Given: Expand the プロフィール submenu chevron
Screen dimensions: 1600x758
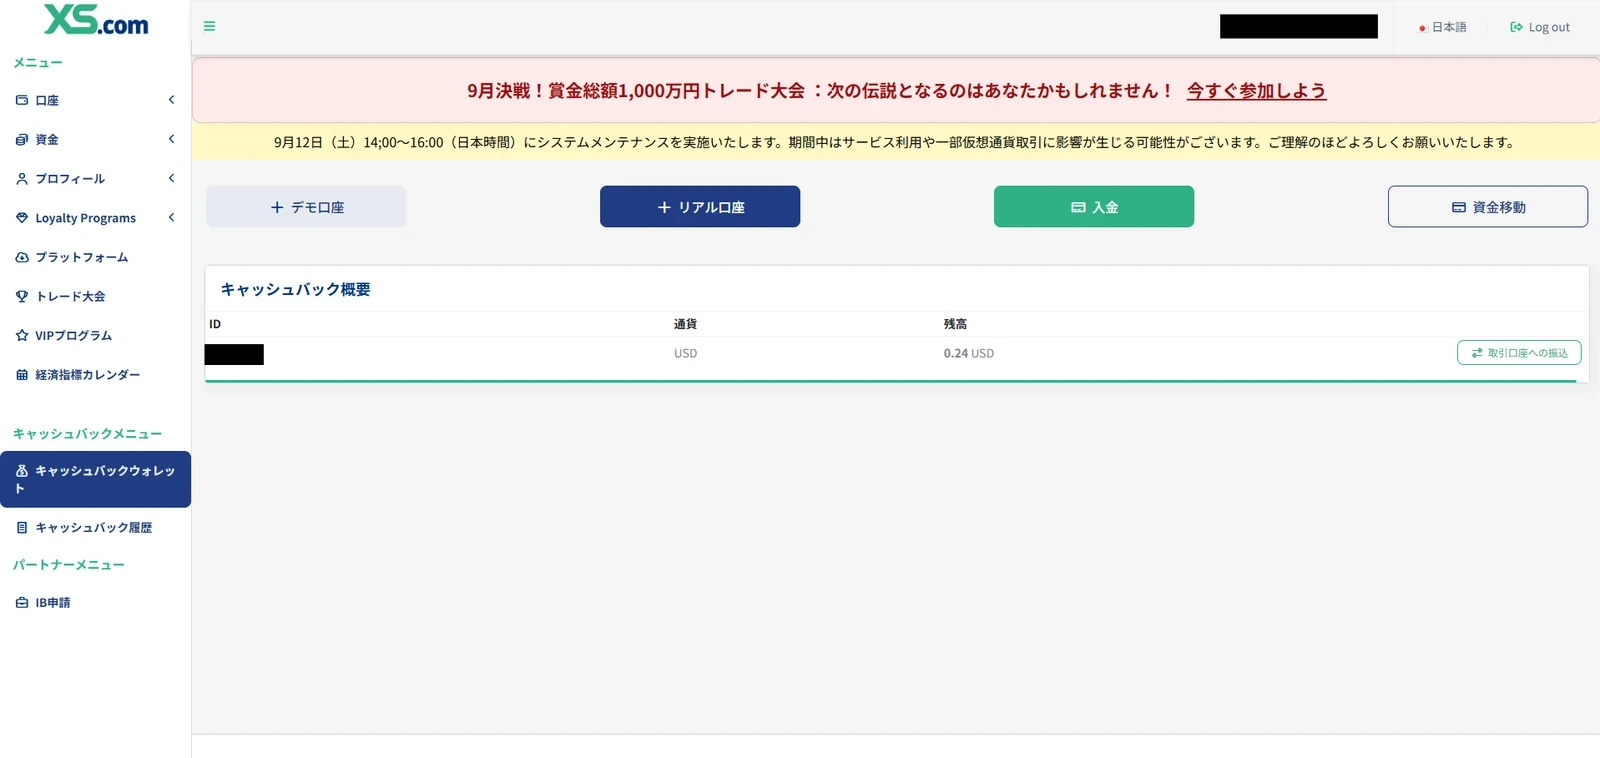Looking at the screenshot, I should [x=171, y=178].
